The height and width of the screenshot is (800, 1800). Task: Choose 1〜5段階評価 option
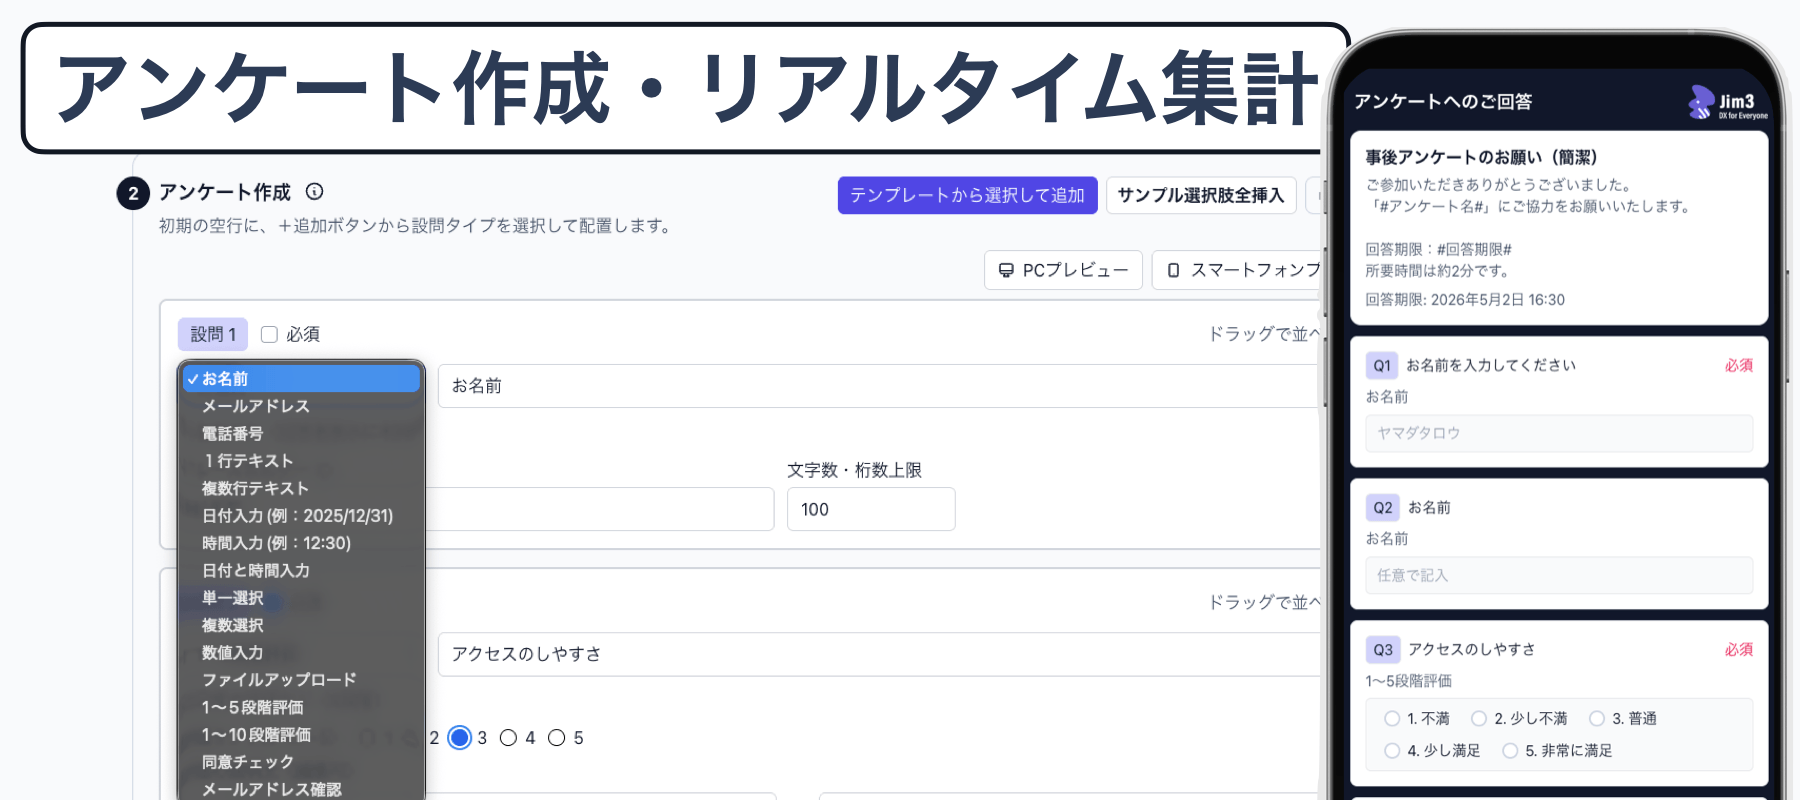pyautogui.click(x=301, y=707)
